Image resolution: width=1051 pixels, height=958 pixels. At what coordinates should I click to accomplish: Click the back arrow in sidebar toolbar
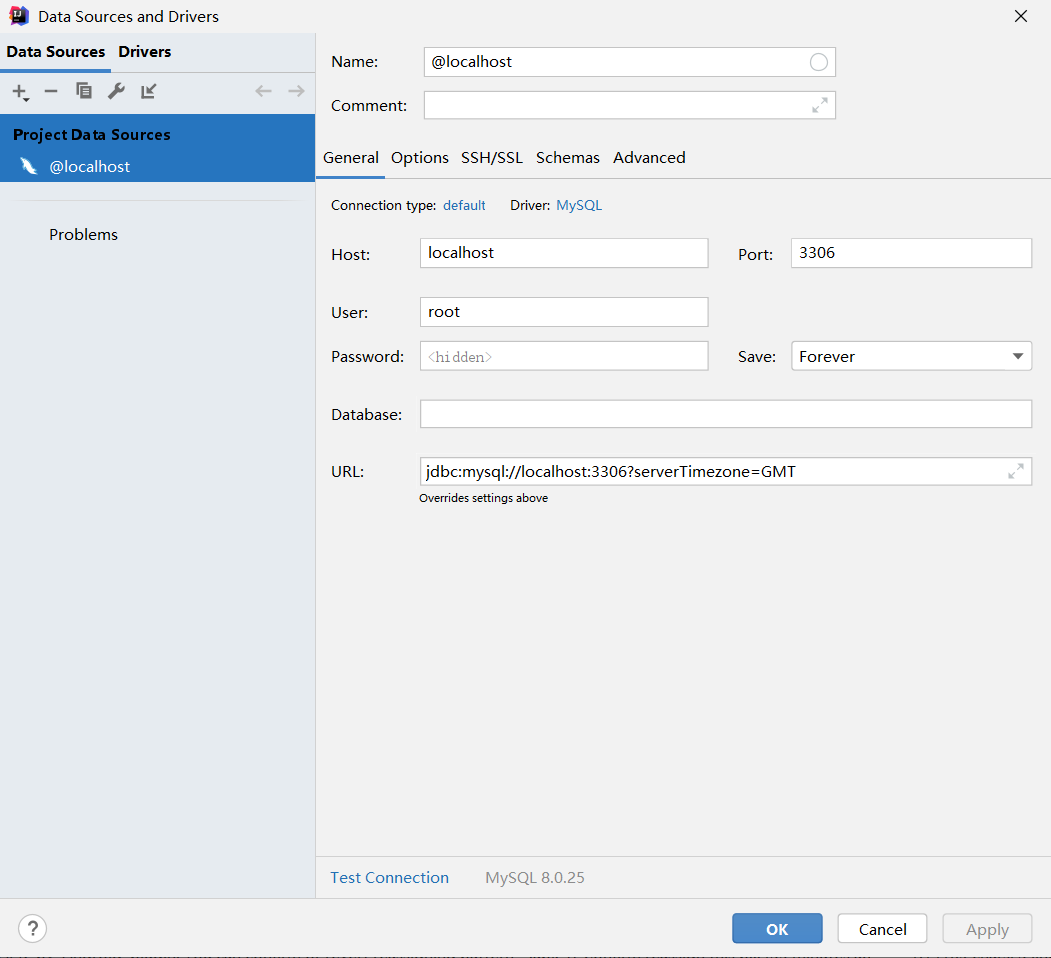263,92
